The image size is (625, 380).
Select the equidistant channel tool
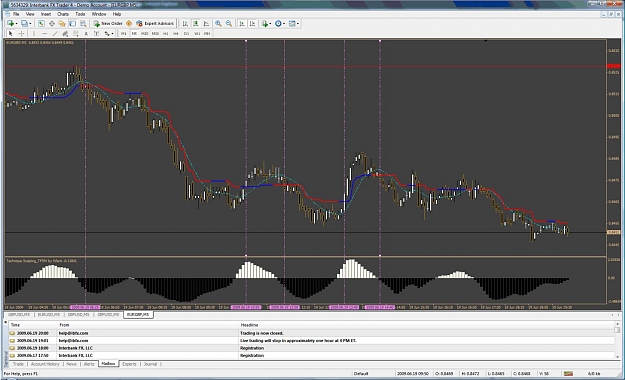(x=65, y=33)
